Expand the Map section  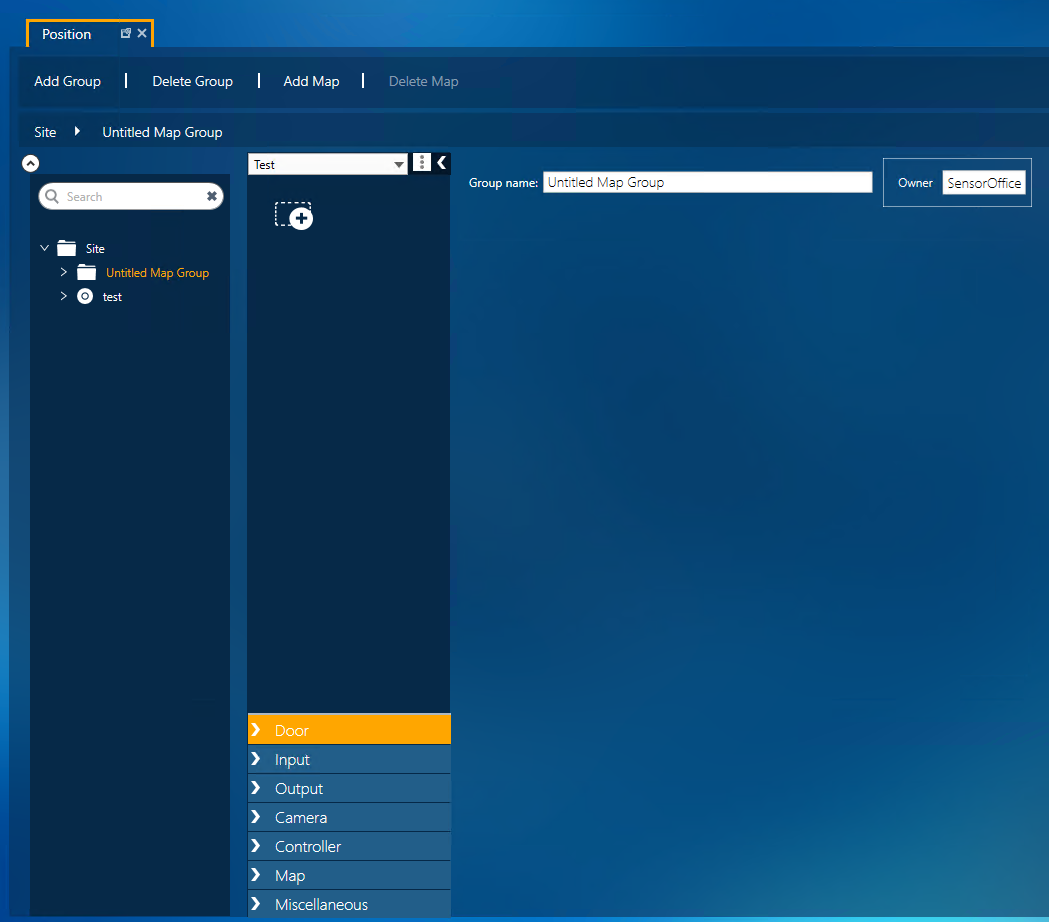[349, 875]
